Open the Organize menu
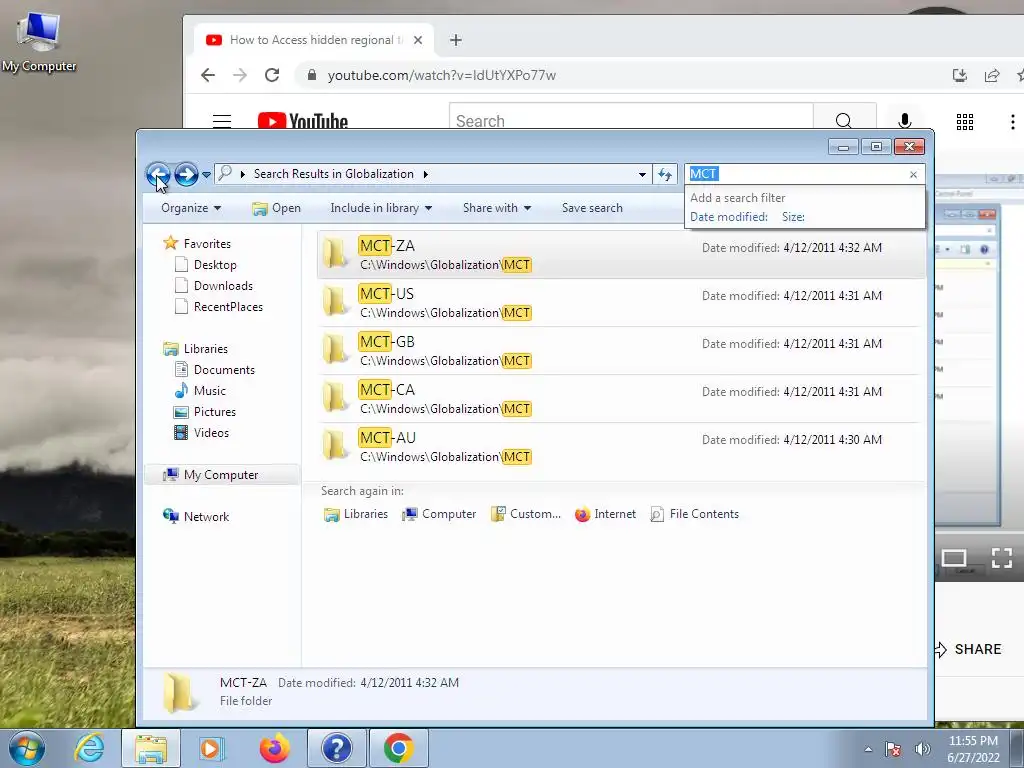The width and height of the screenshot is (1024, 768). (191, 208)
